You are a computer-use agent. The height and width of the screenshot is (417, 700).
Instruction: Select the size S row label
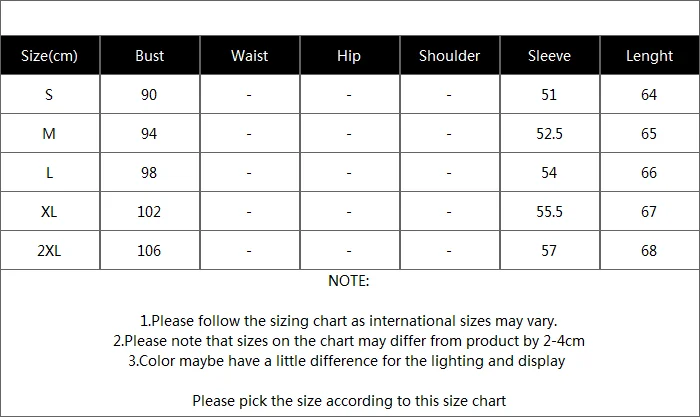pyautogui.click(x=50, y=94)
